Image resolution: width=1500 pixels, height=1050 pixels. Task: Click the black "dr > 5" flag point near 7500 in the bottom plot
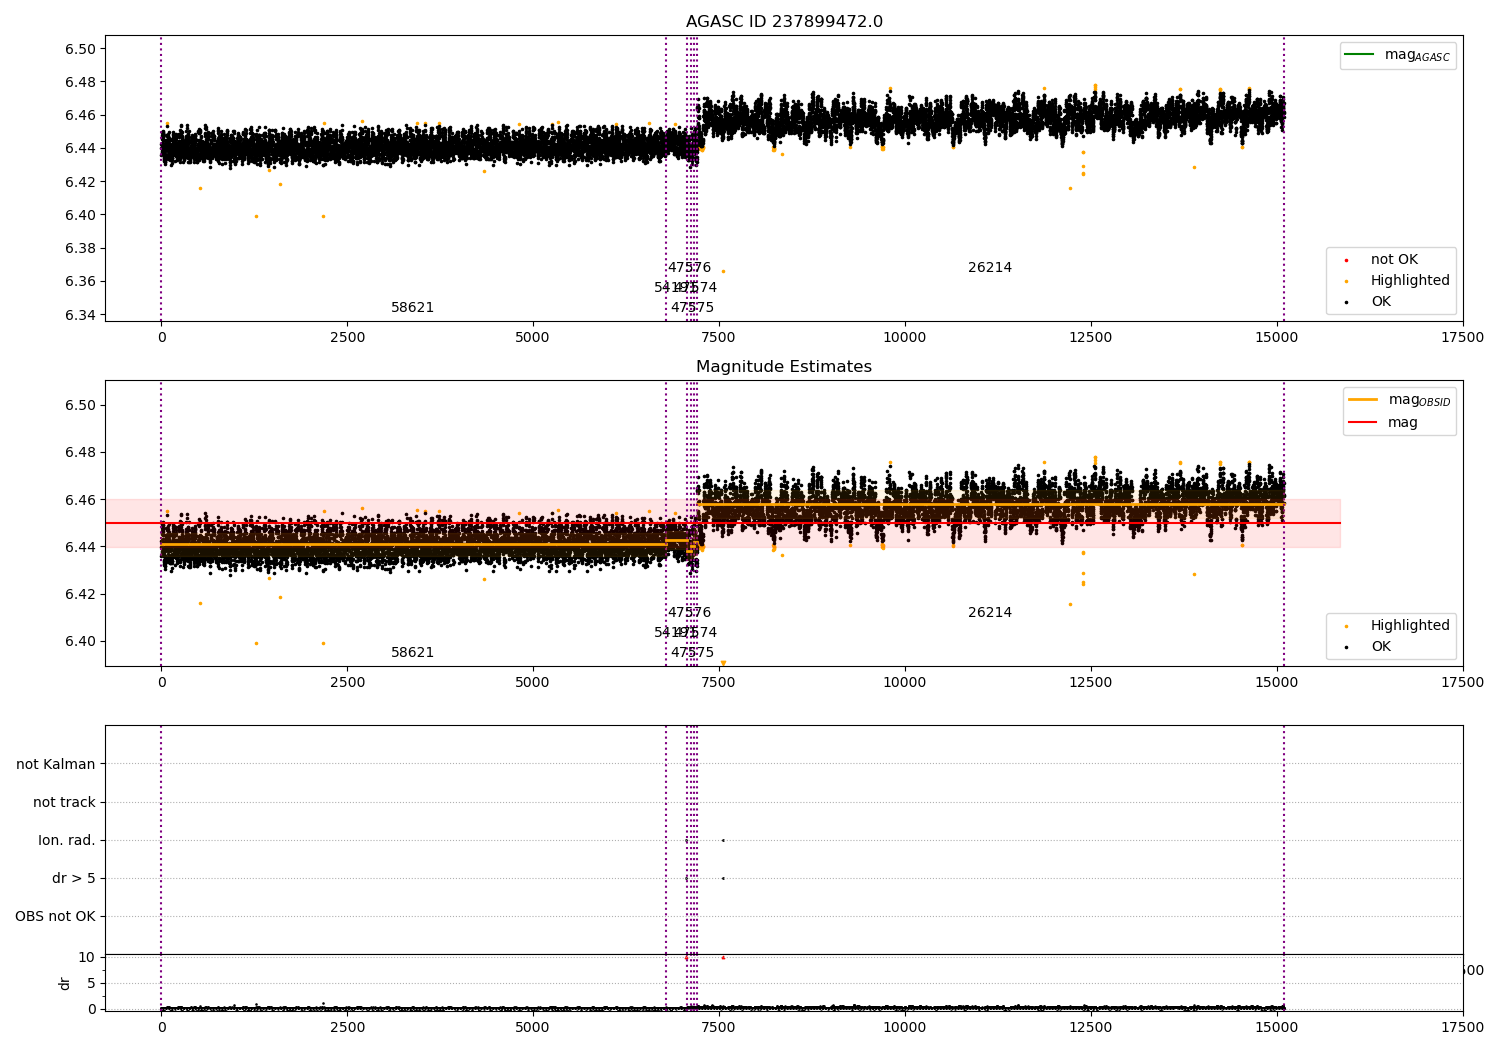(723, 878)
